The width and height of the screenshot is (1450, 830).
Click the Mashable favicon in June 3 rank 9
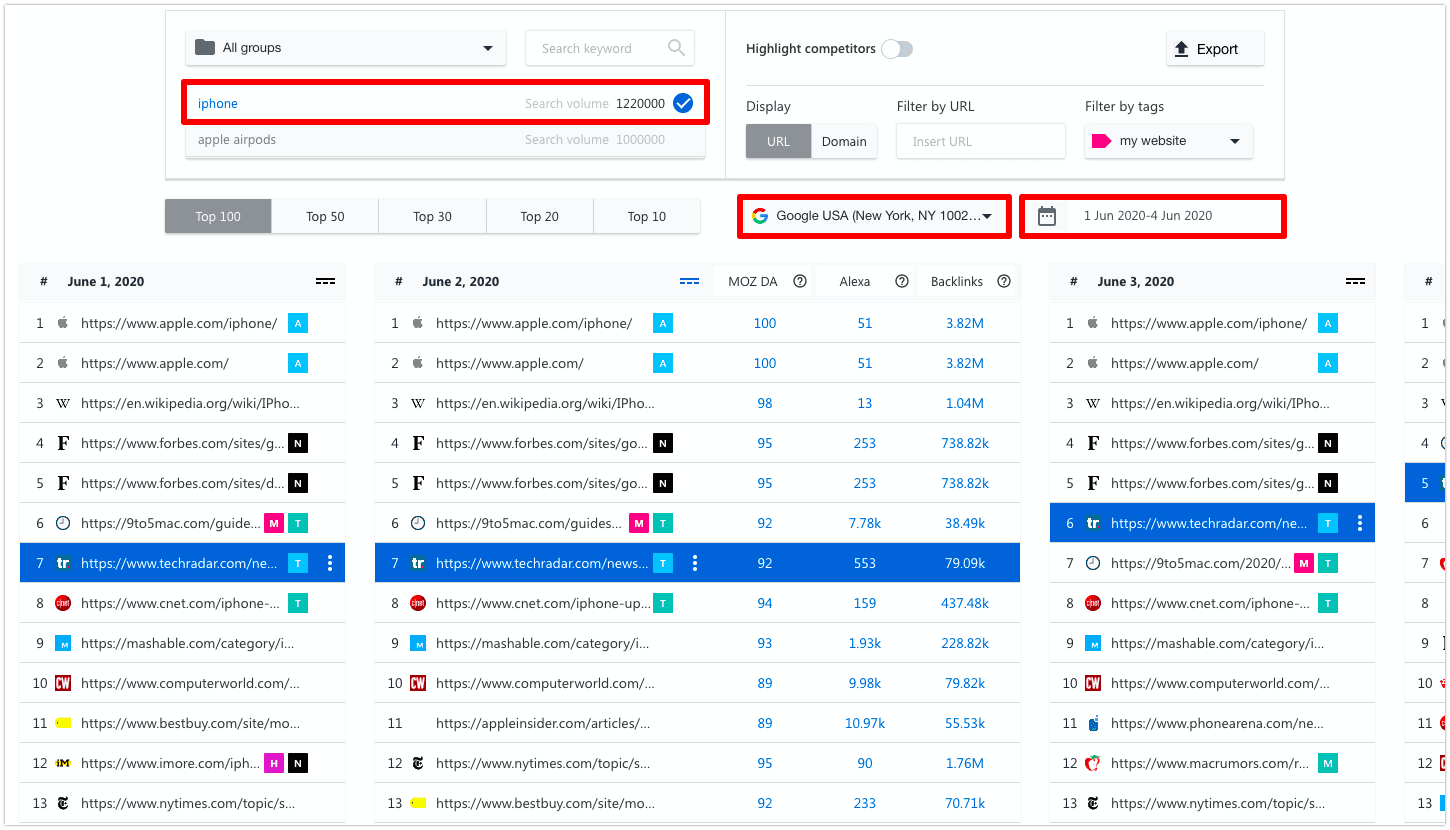(1093, 643)
